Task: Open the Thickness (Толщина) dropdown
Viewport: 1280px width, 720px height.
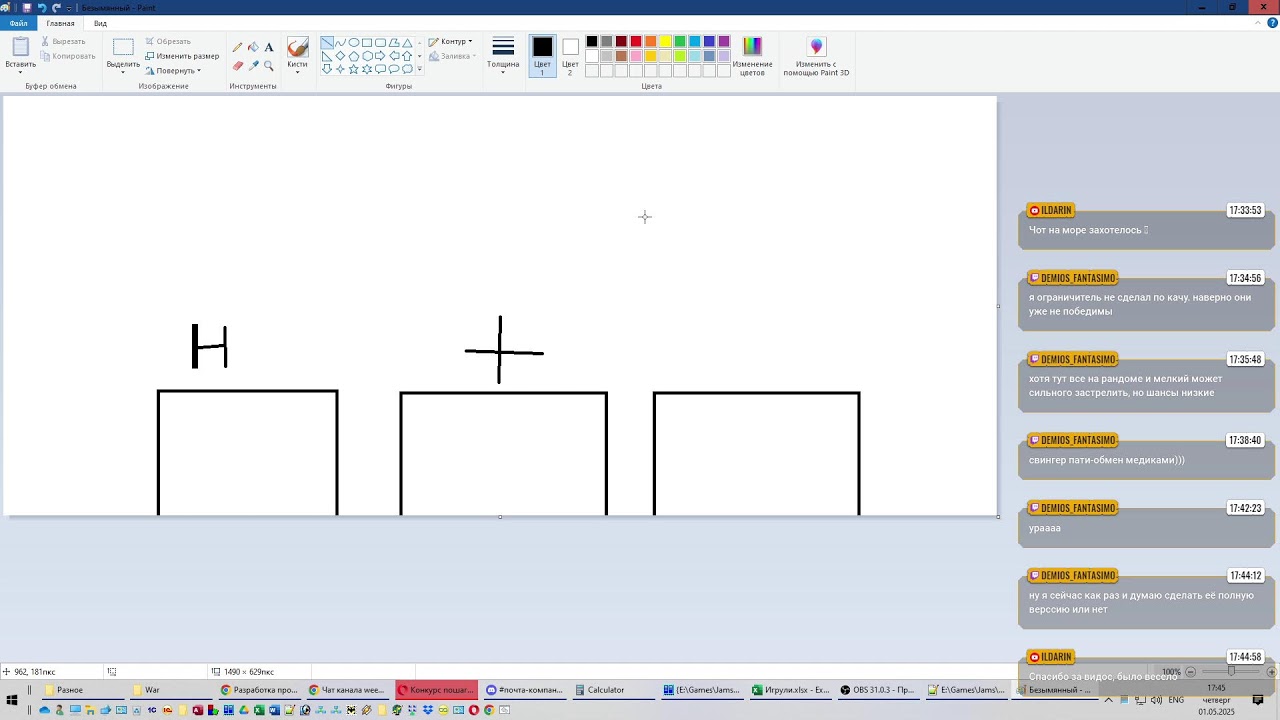Action: pos(503,56)
